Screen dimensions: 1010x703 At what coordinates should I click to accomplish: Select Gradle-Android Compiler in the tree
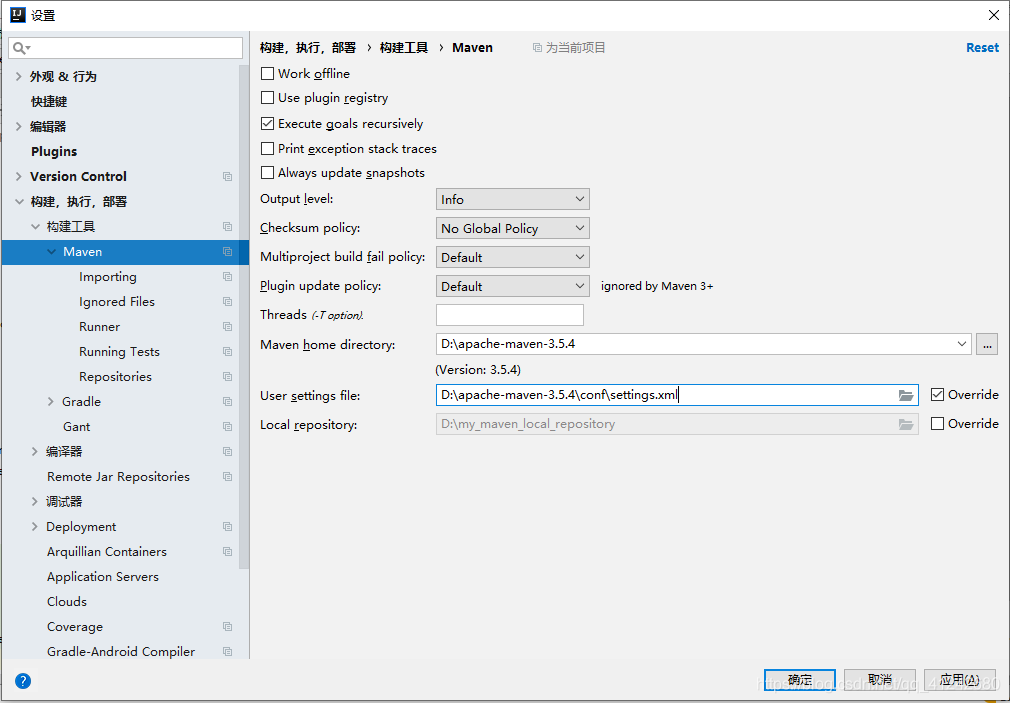[x=120, y=651]
